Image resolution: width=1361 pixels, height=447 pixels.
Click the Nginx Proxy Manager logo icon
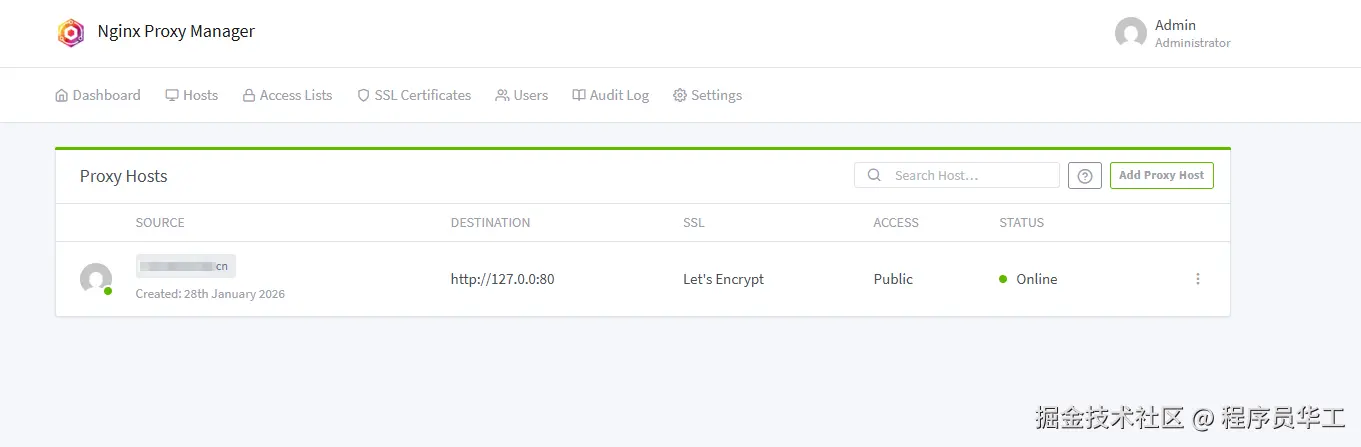70,32
